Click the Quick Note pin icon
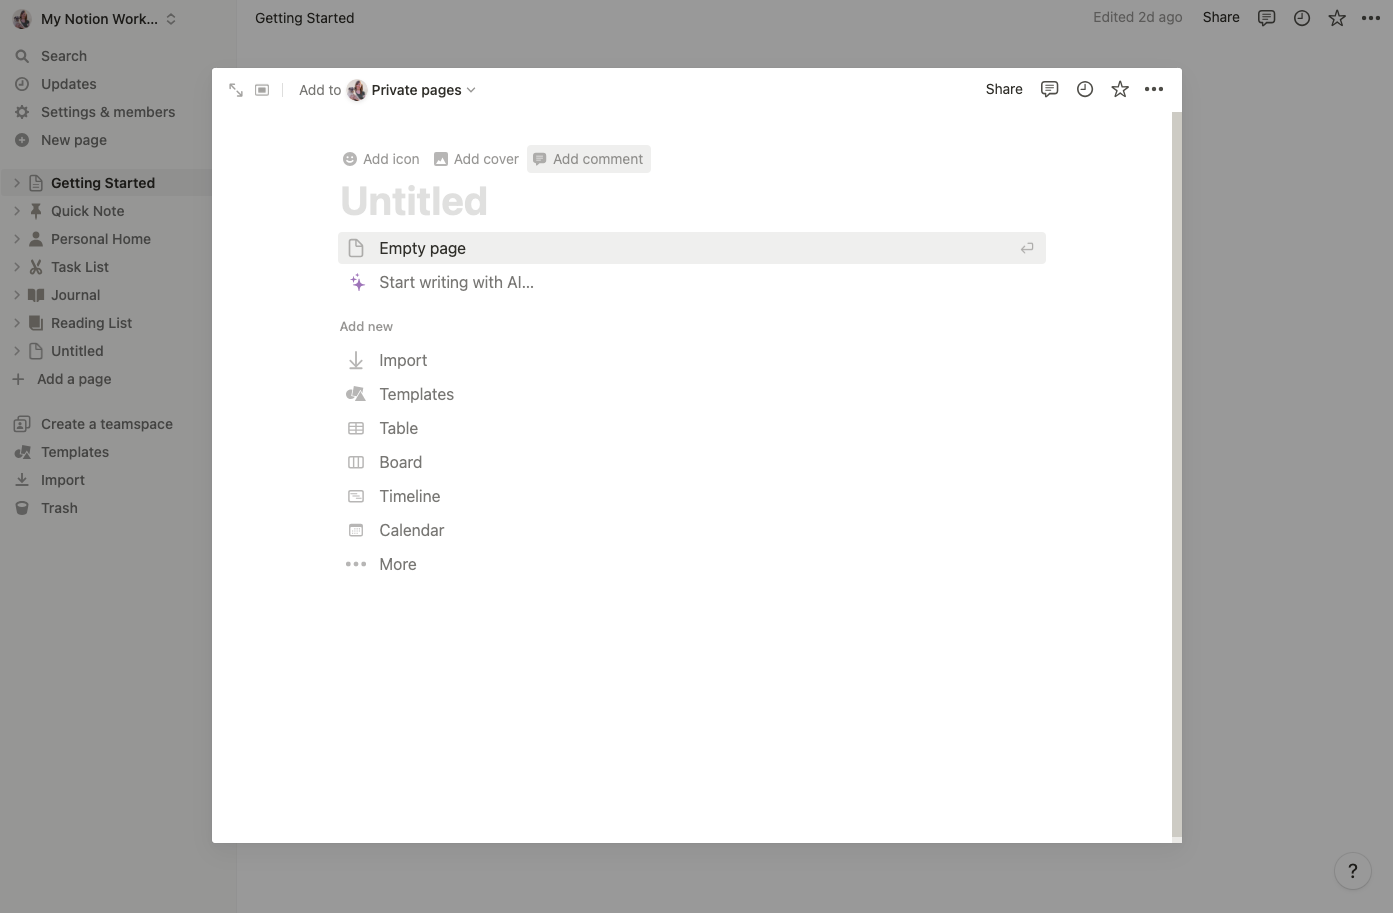Screen dimensions: 1393x913 (36, 211)
